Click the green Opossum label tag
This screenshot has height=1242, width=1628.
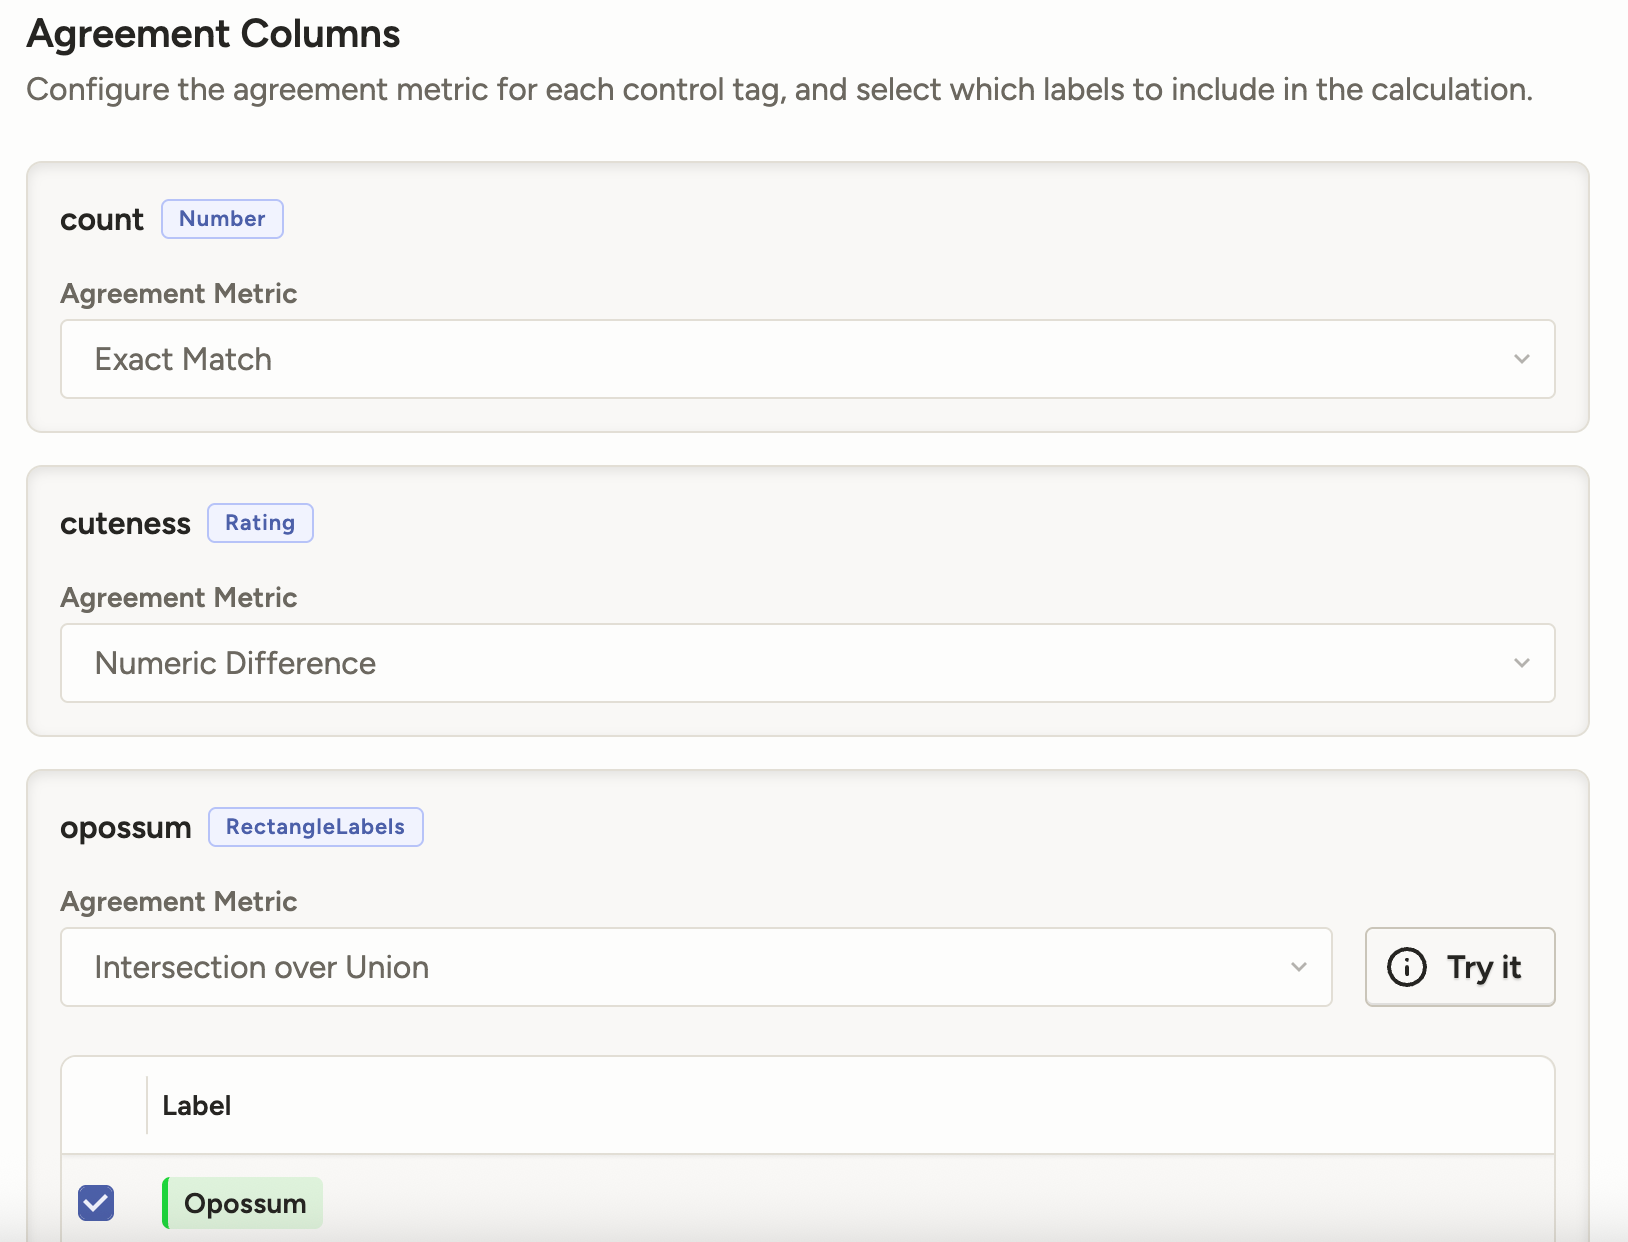243,1203
